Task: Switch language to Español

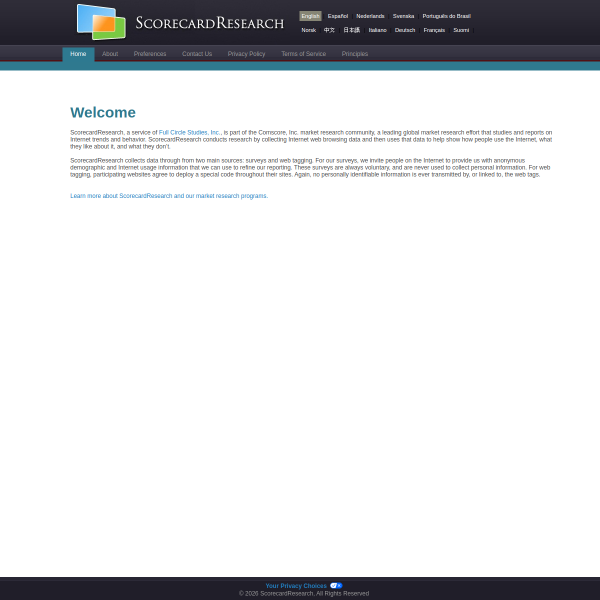Action: (x=338, y=16)
